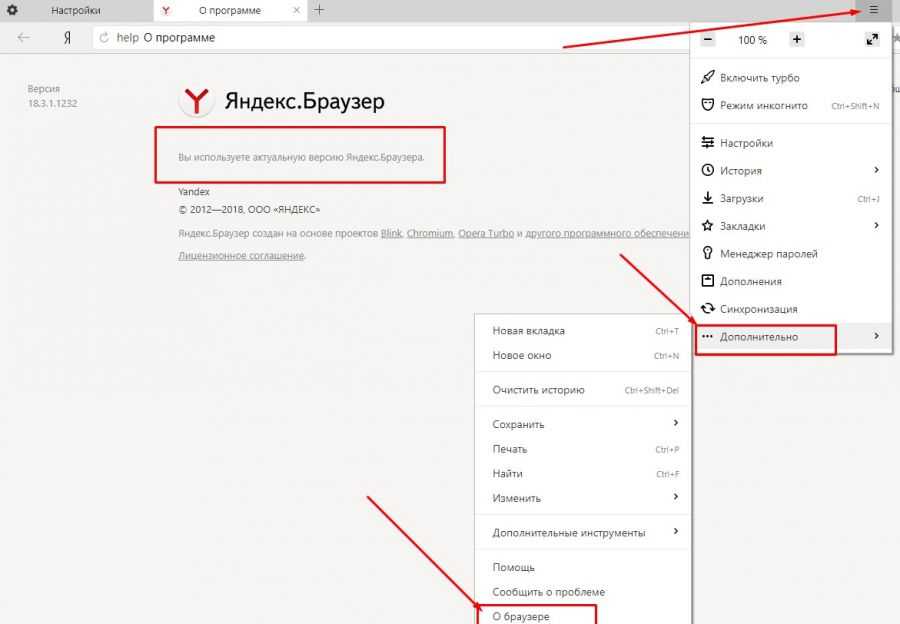Image resolution: width=900 pixels, height=624 pixels.
Task: Click the Я Yandex home button
Action: tap(67, 38)
